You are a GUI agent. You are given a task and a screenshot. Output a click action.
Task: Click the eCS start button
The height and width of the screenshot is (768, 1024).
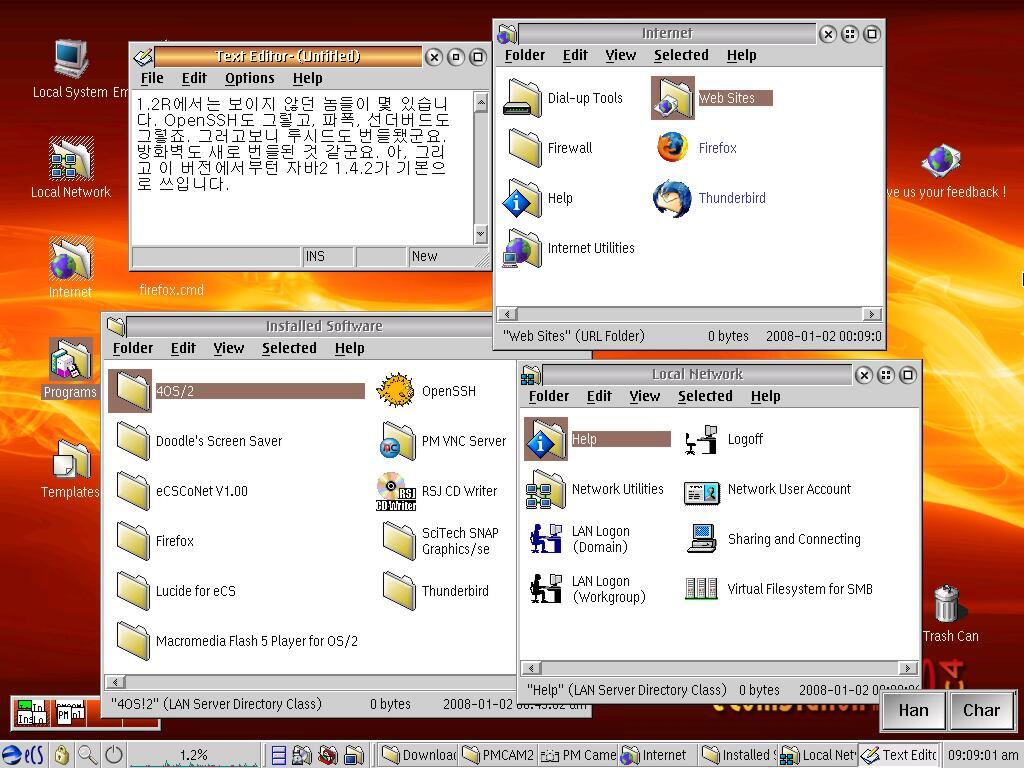coord(24,755)
